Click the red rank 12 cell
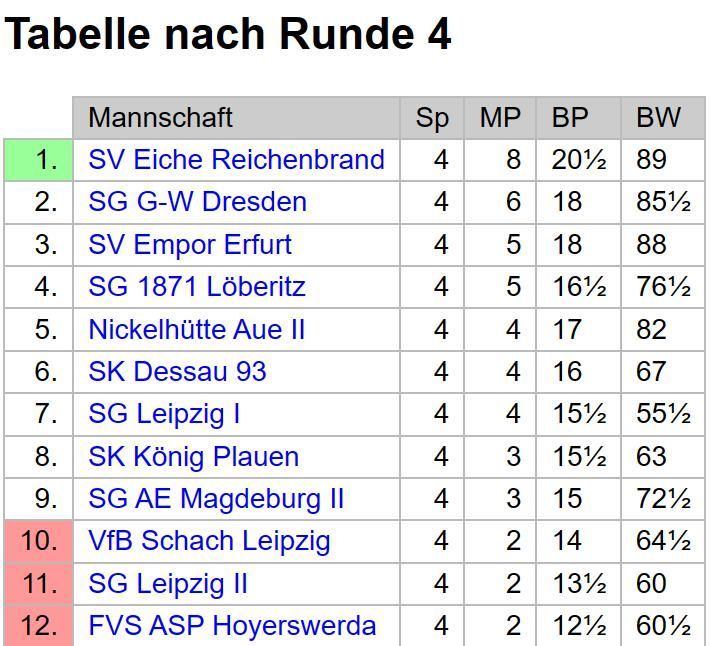This screenshot has width=710, height=646. (39, 626)
